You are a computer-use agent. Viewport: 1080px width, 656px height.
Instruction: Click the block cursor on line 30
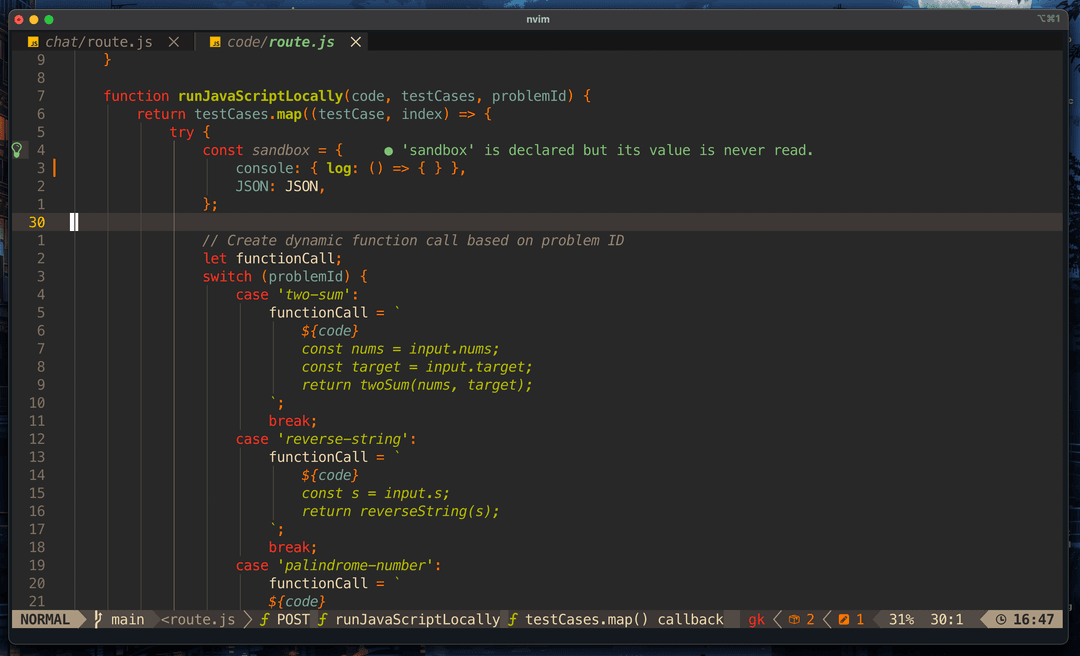[74, 222]
